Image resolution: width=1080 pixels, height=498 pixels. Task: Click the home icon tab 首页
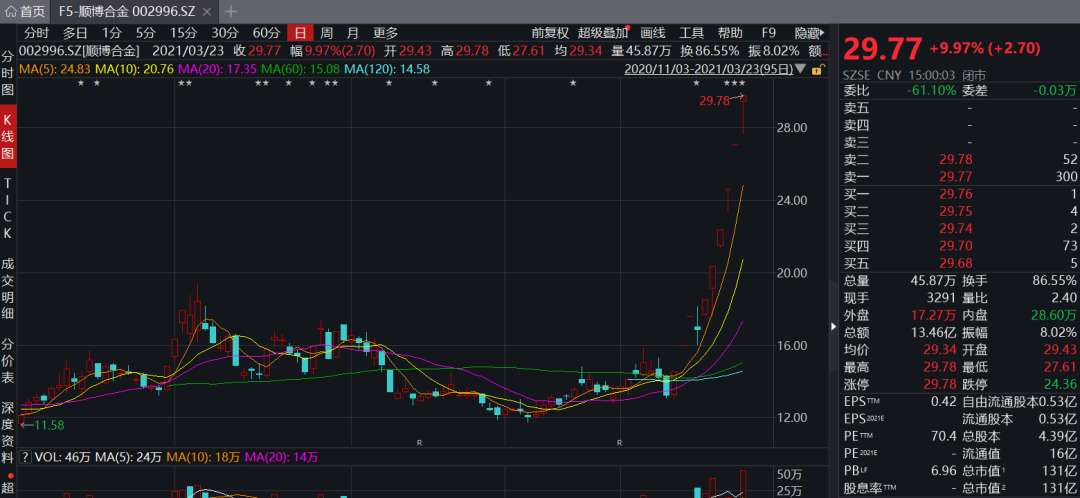tap(27, 11)
